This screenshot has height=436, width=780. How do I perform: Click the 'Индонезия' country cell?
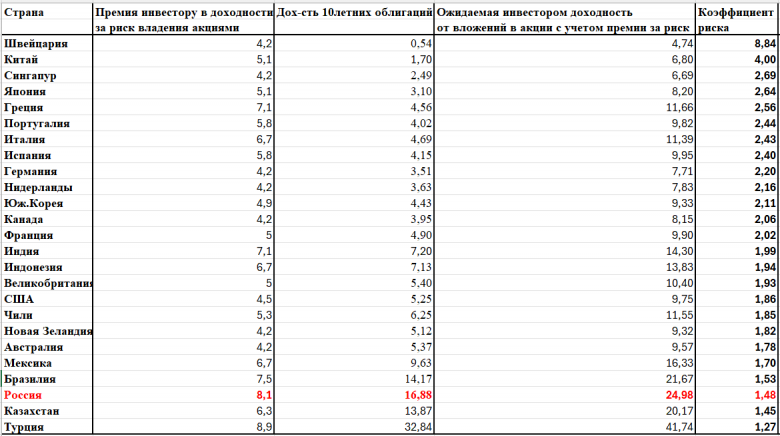click(33, 267)
